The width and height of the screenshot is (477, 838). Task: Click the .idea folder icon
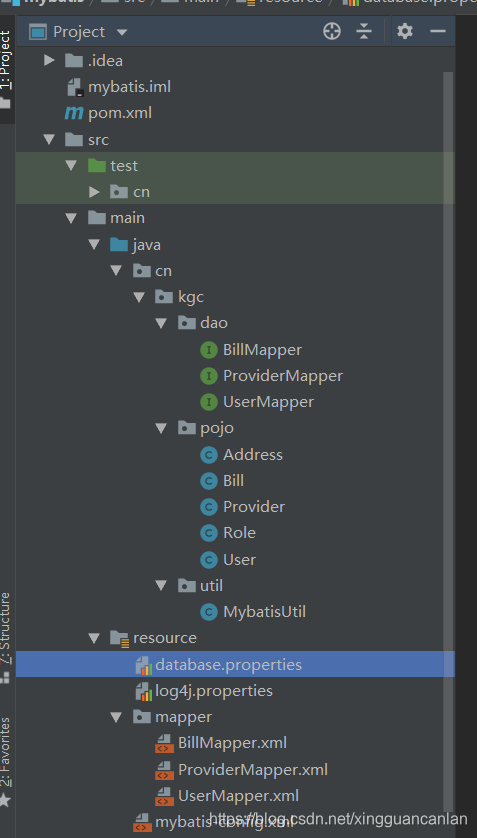[x=74, y=60]
